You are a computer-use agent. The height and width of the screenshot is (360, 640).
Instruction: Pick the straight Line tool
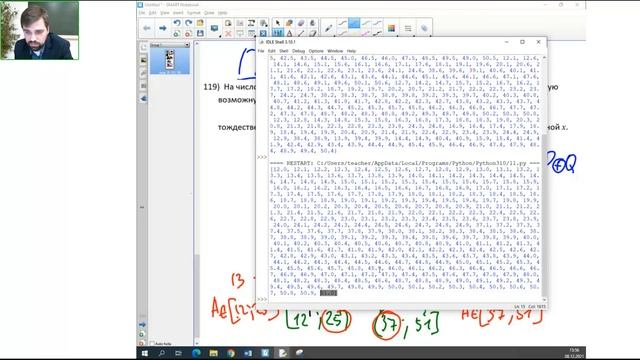tap(301, 33)
